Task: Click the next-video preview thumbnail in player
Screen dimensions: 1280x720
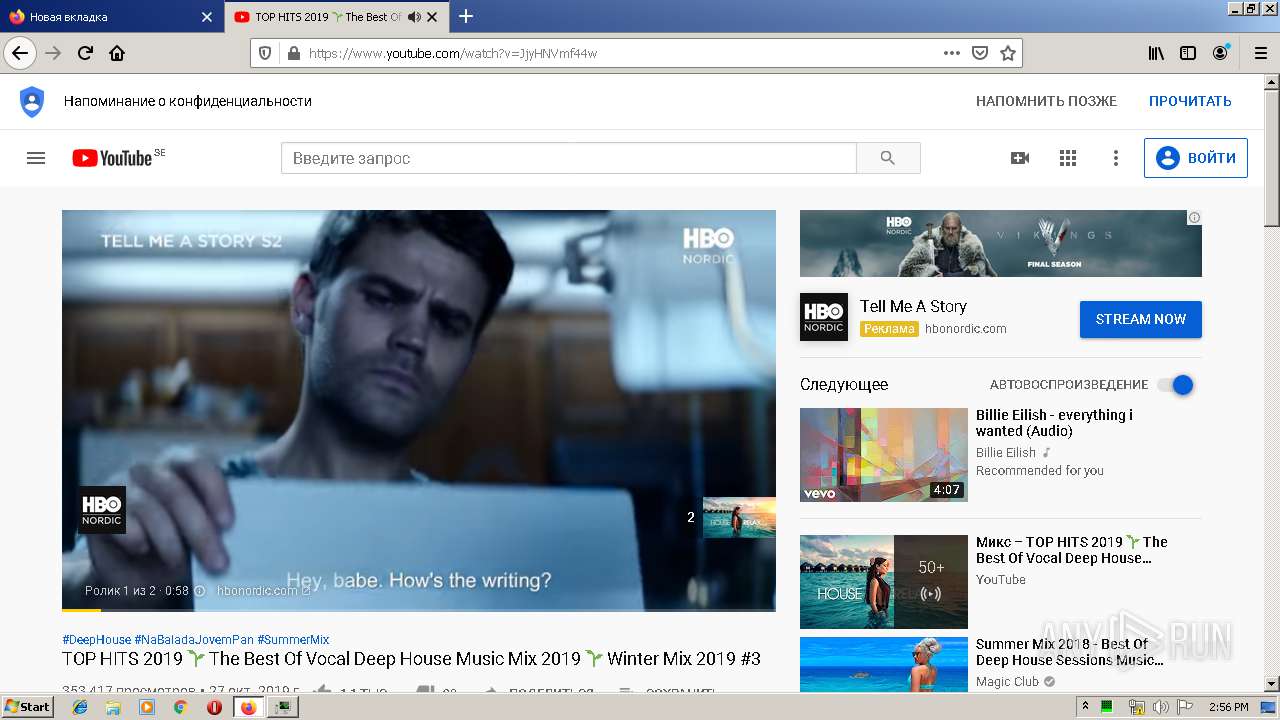Action: pos(739,517)
